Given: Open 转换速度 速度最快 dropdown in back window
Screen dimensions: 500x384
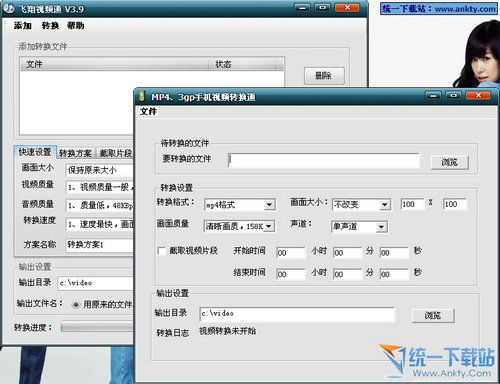Looking at the screenshot, I should click(x=100, y=224).
